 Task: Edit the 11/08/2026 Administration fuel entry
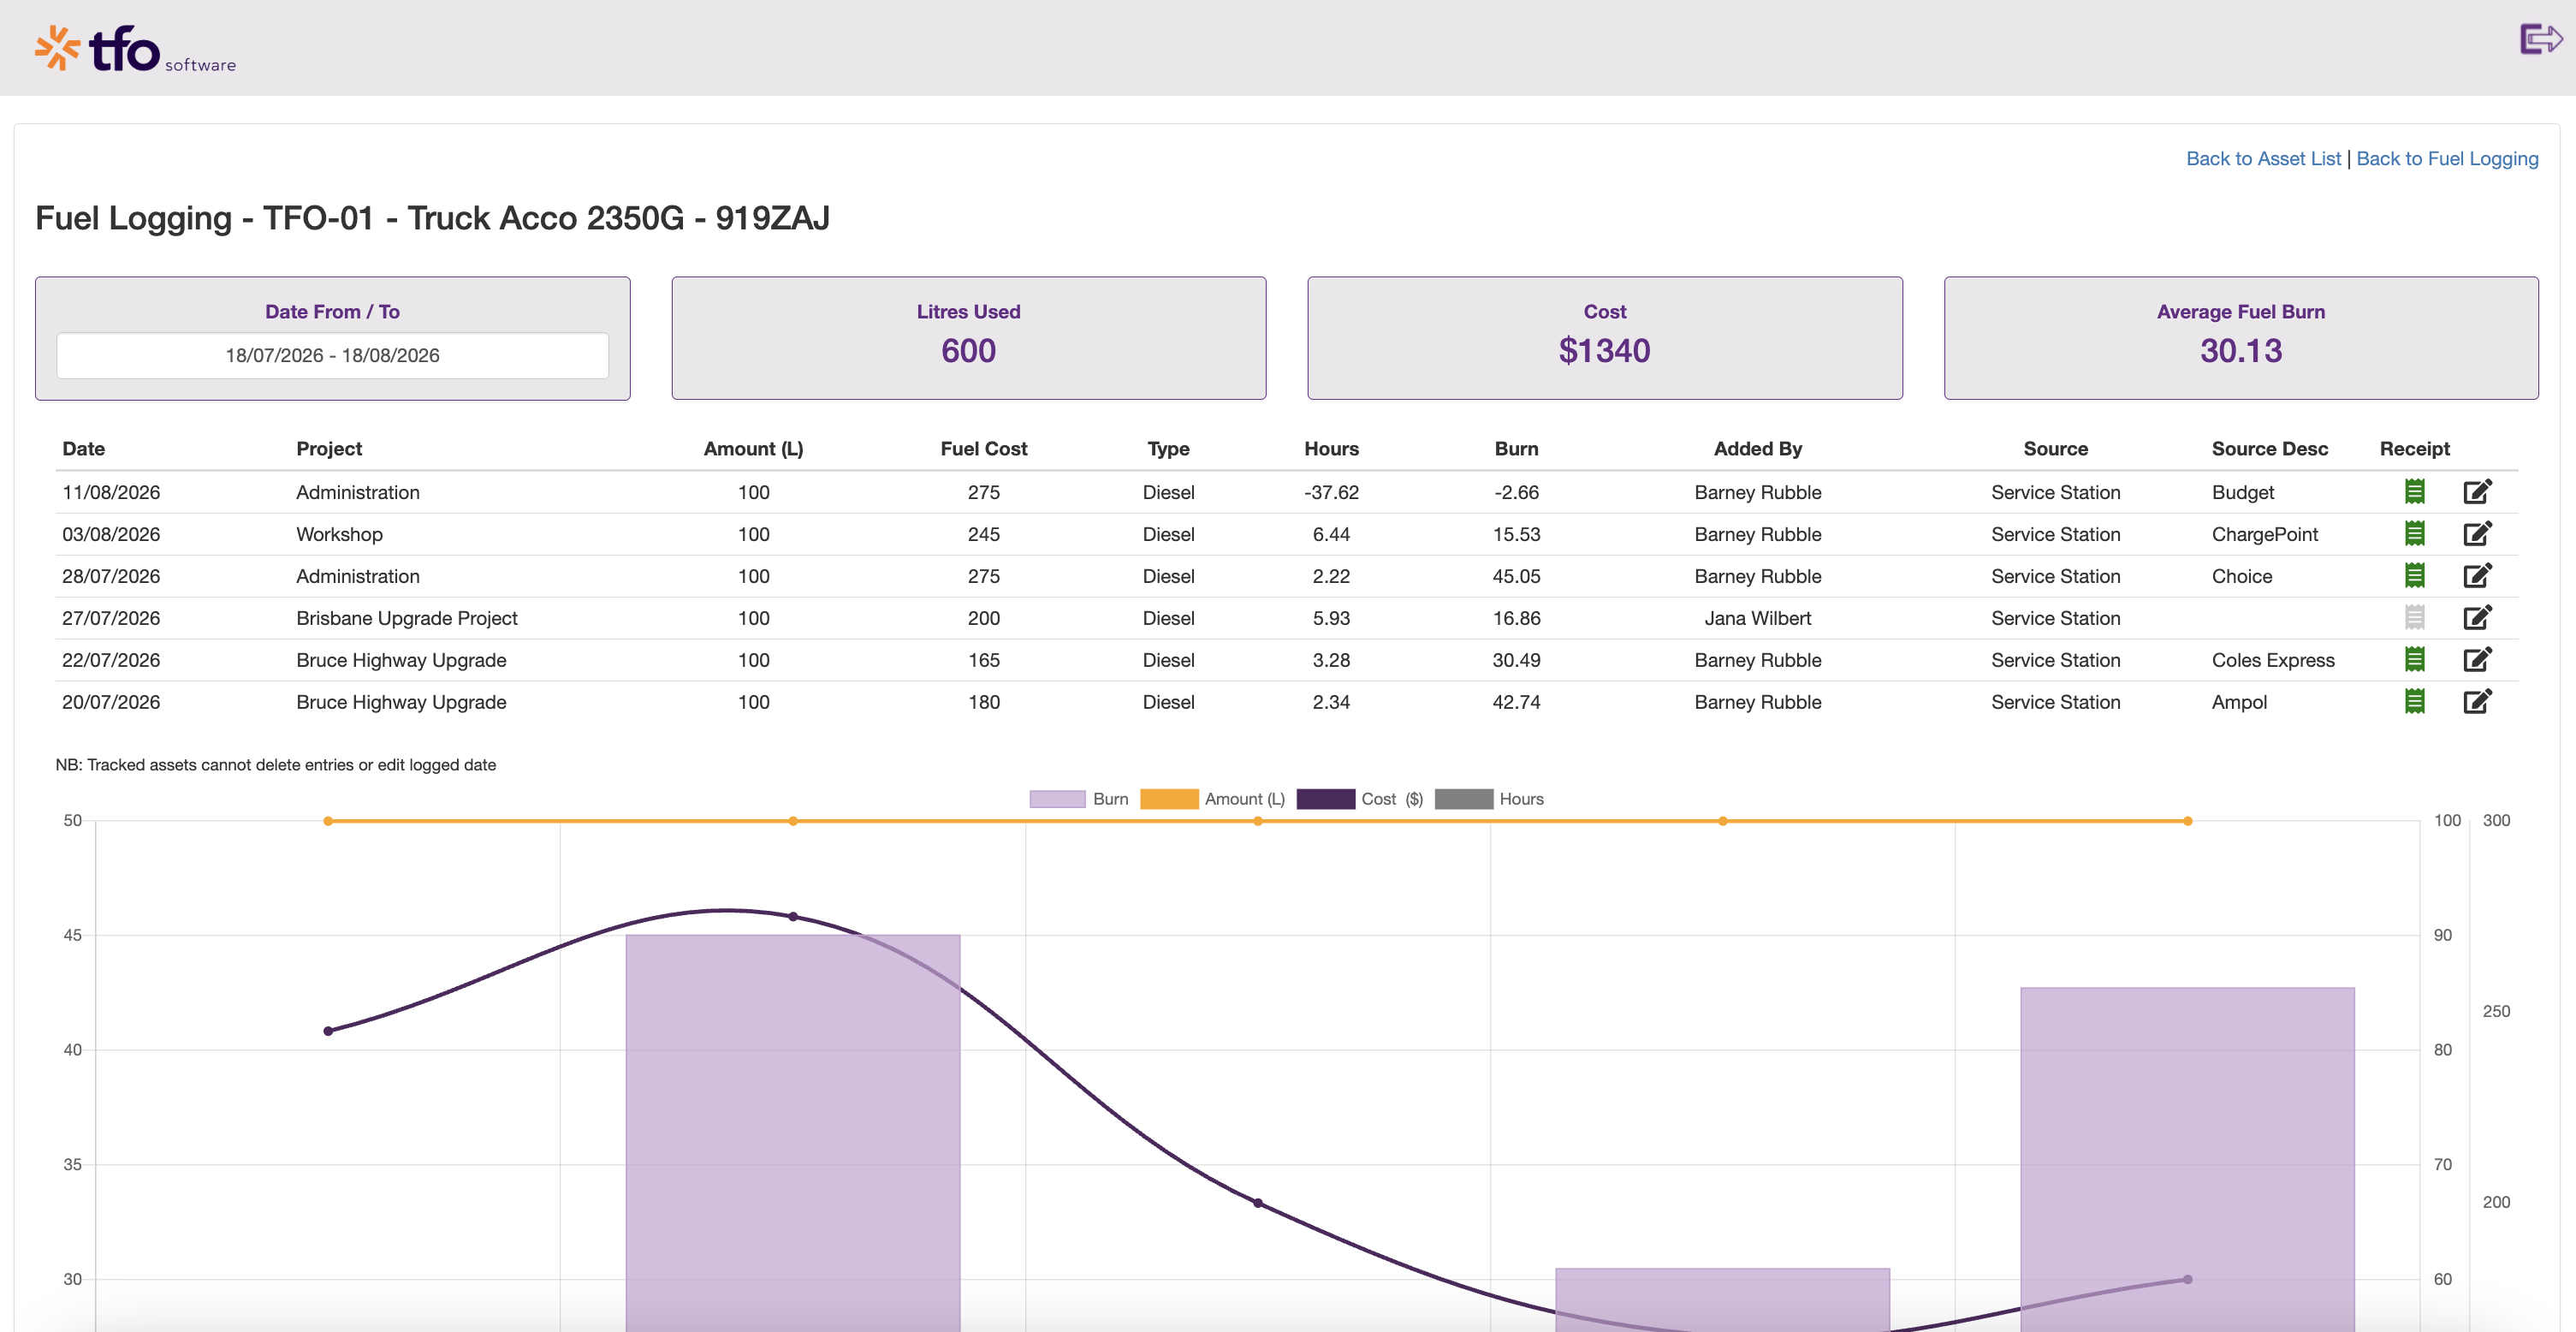pyautogui.click(x=2477, y=491)
